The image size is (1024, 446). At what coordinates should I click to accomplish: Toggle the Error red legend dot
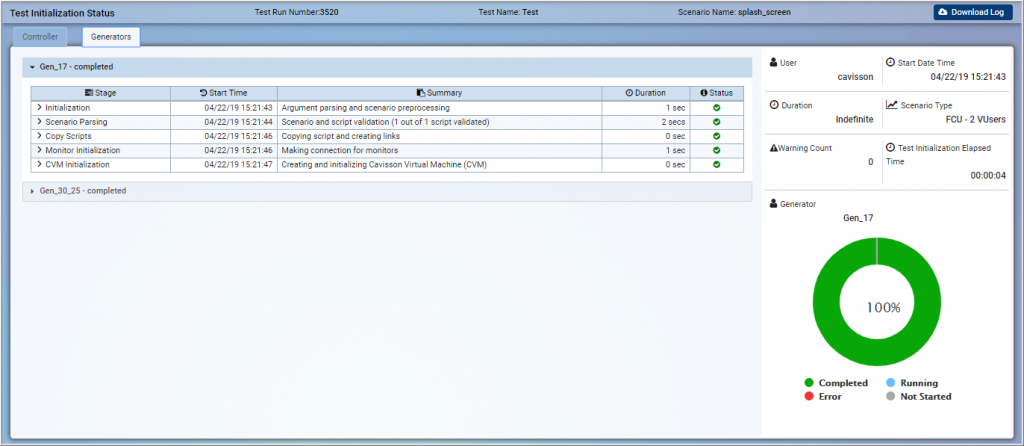pos(809,396)
